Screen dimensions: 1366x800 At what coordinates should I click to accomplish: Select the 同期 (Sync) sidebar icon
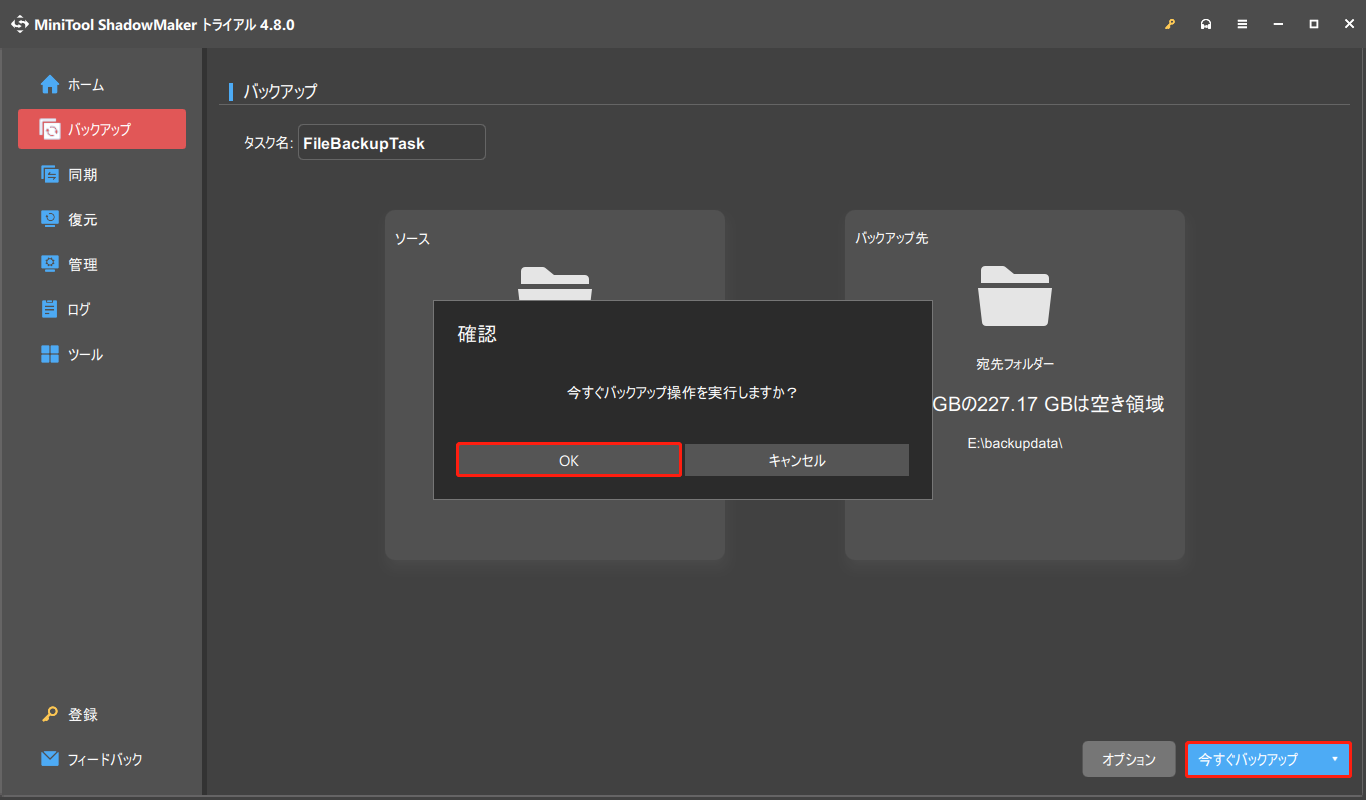[48, 174]
